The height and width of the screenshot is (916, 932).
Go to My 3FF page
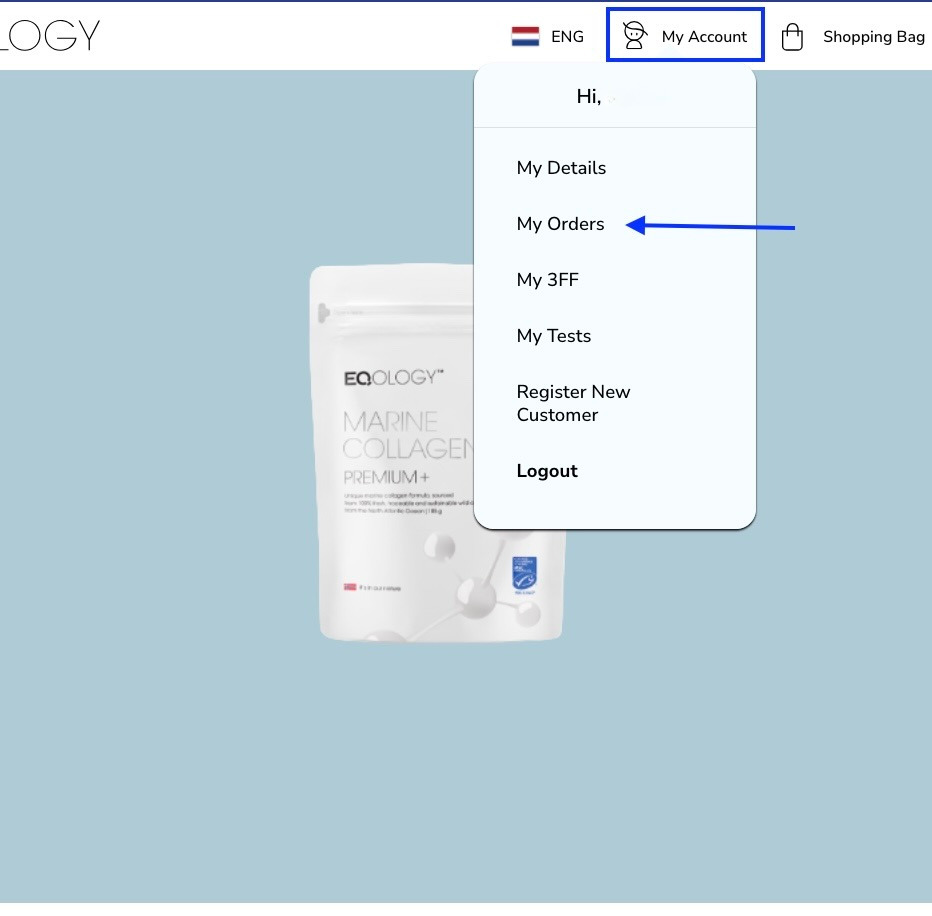[547, 280]
